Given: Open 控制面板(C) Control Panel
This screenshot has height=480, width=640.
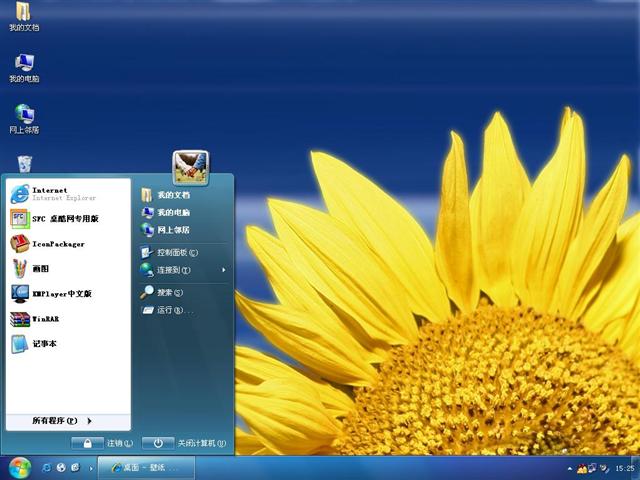Looking at the screenshot, I should pos(183,253).
